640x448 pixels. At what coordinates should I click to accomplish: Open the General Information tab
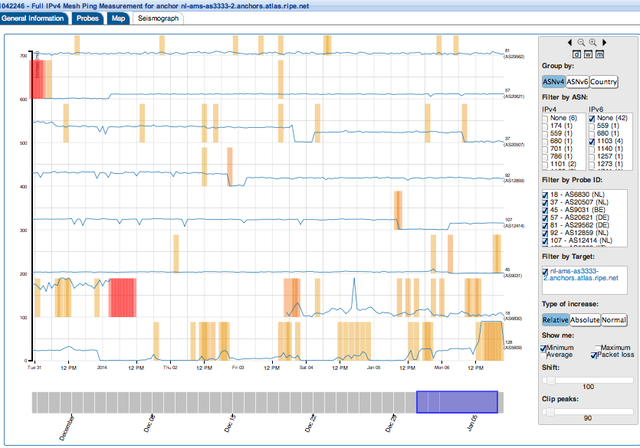point(33,18)
